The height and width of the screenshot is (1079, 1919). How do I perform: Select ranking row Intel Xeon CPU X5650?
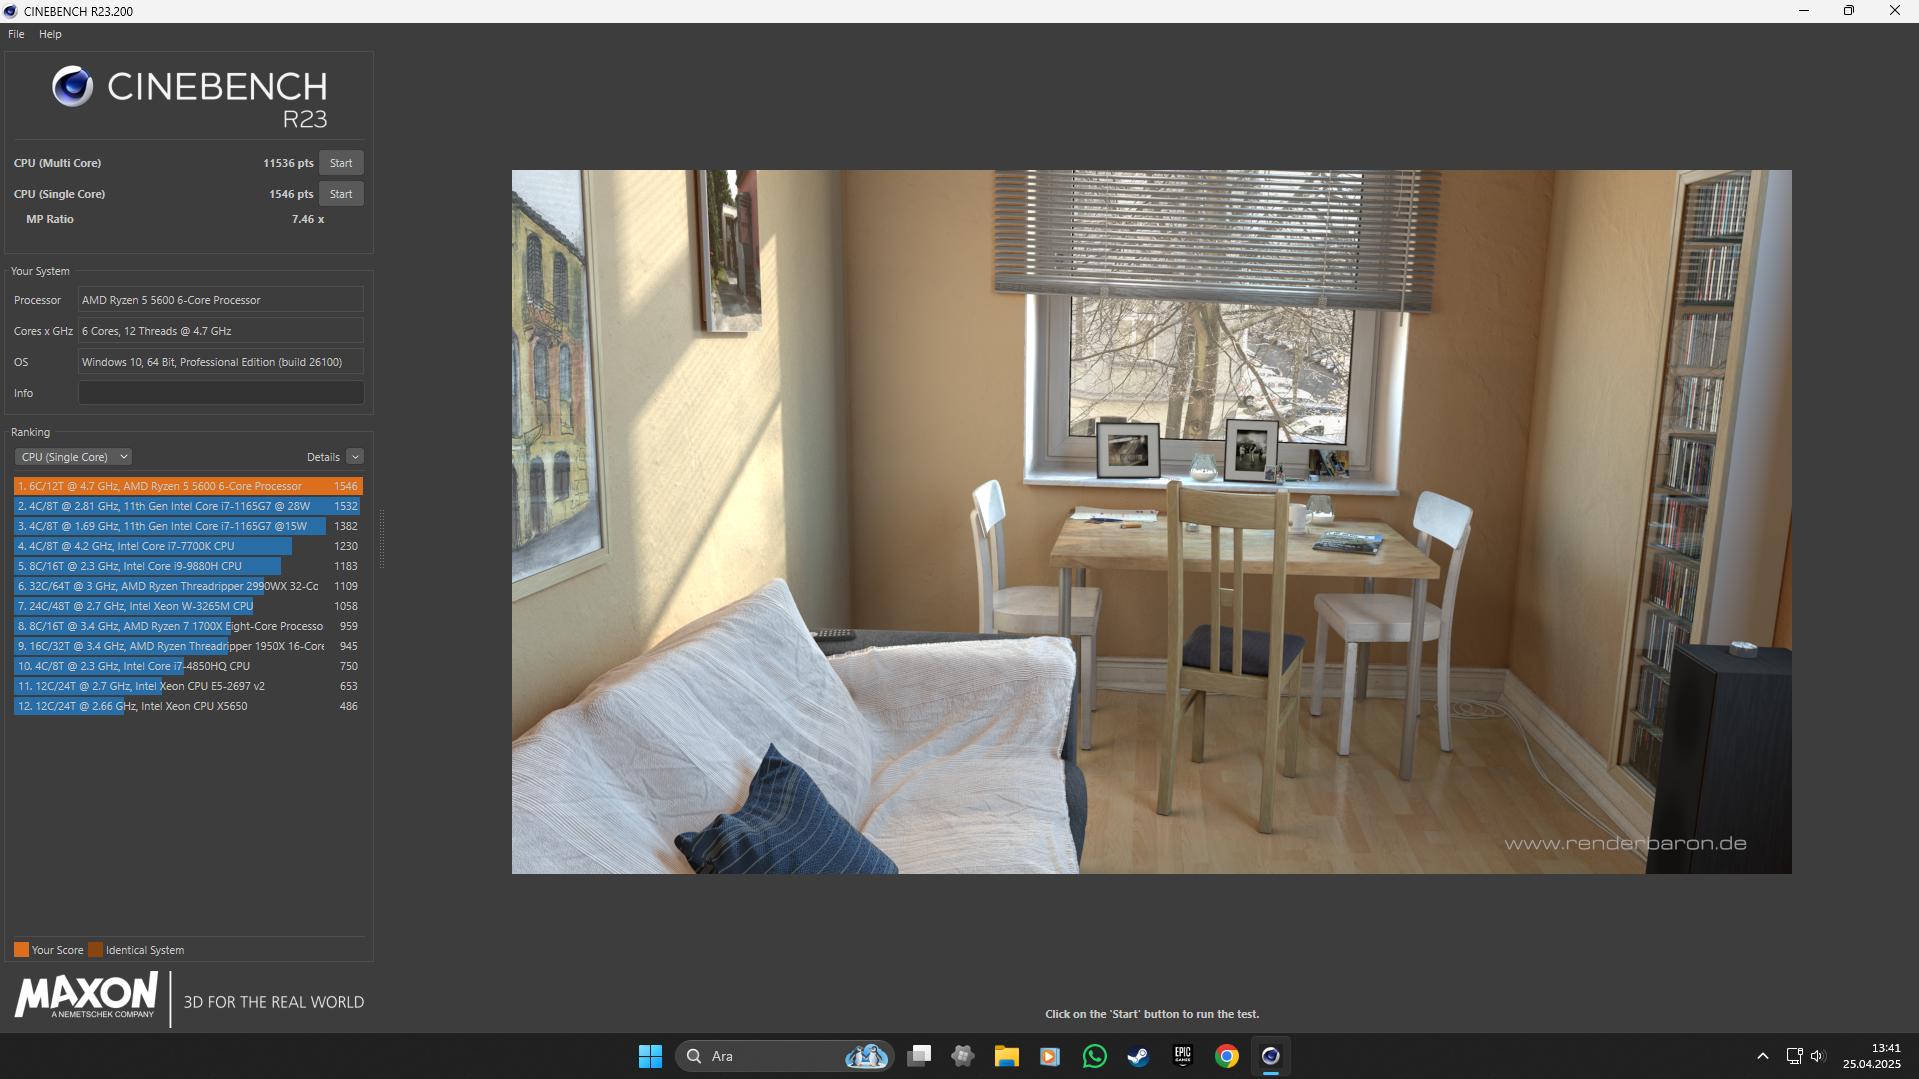coord(188,706)
